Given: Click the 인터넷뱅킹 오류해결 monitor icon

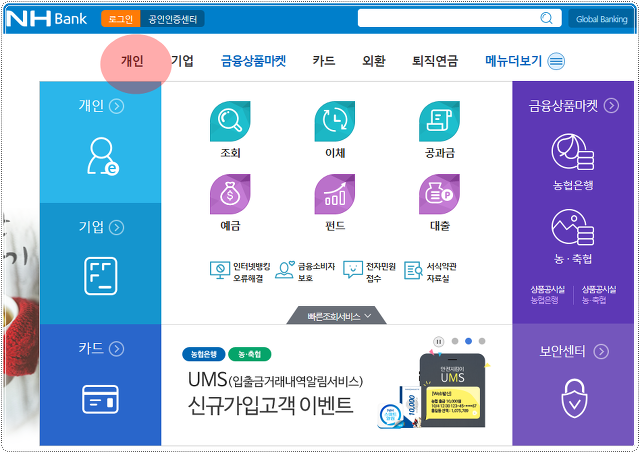Looking at the screenshot, I should tap(220, 271).
